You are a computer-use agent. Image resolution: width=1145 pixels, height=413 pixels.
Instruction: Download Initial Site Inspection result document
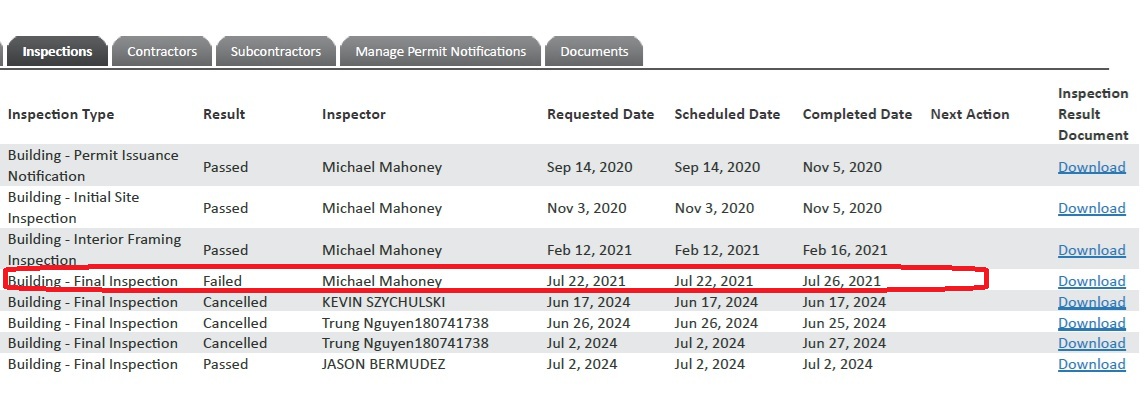(x=1092, y=209)
